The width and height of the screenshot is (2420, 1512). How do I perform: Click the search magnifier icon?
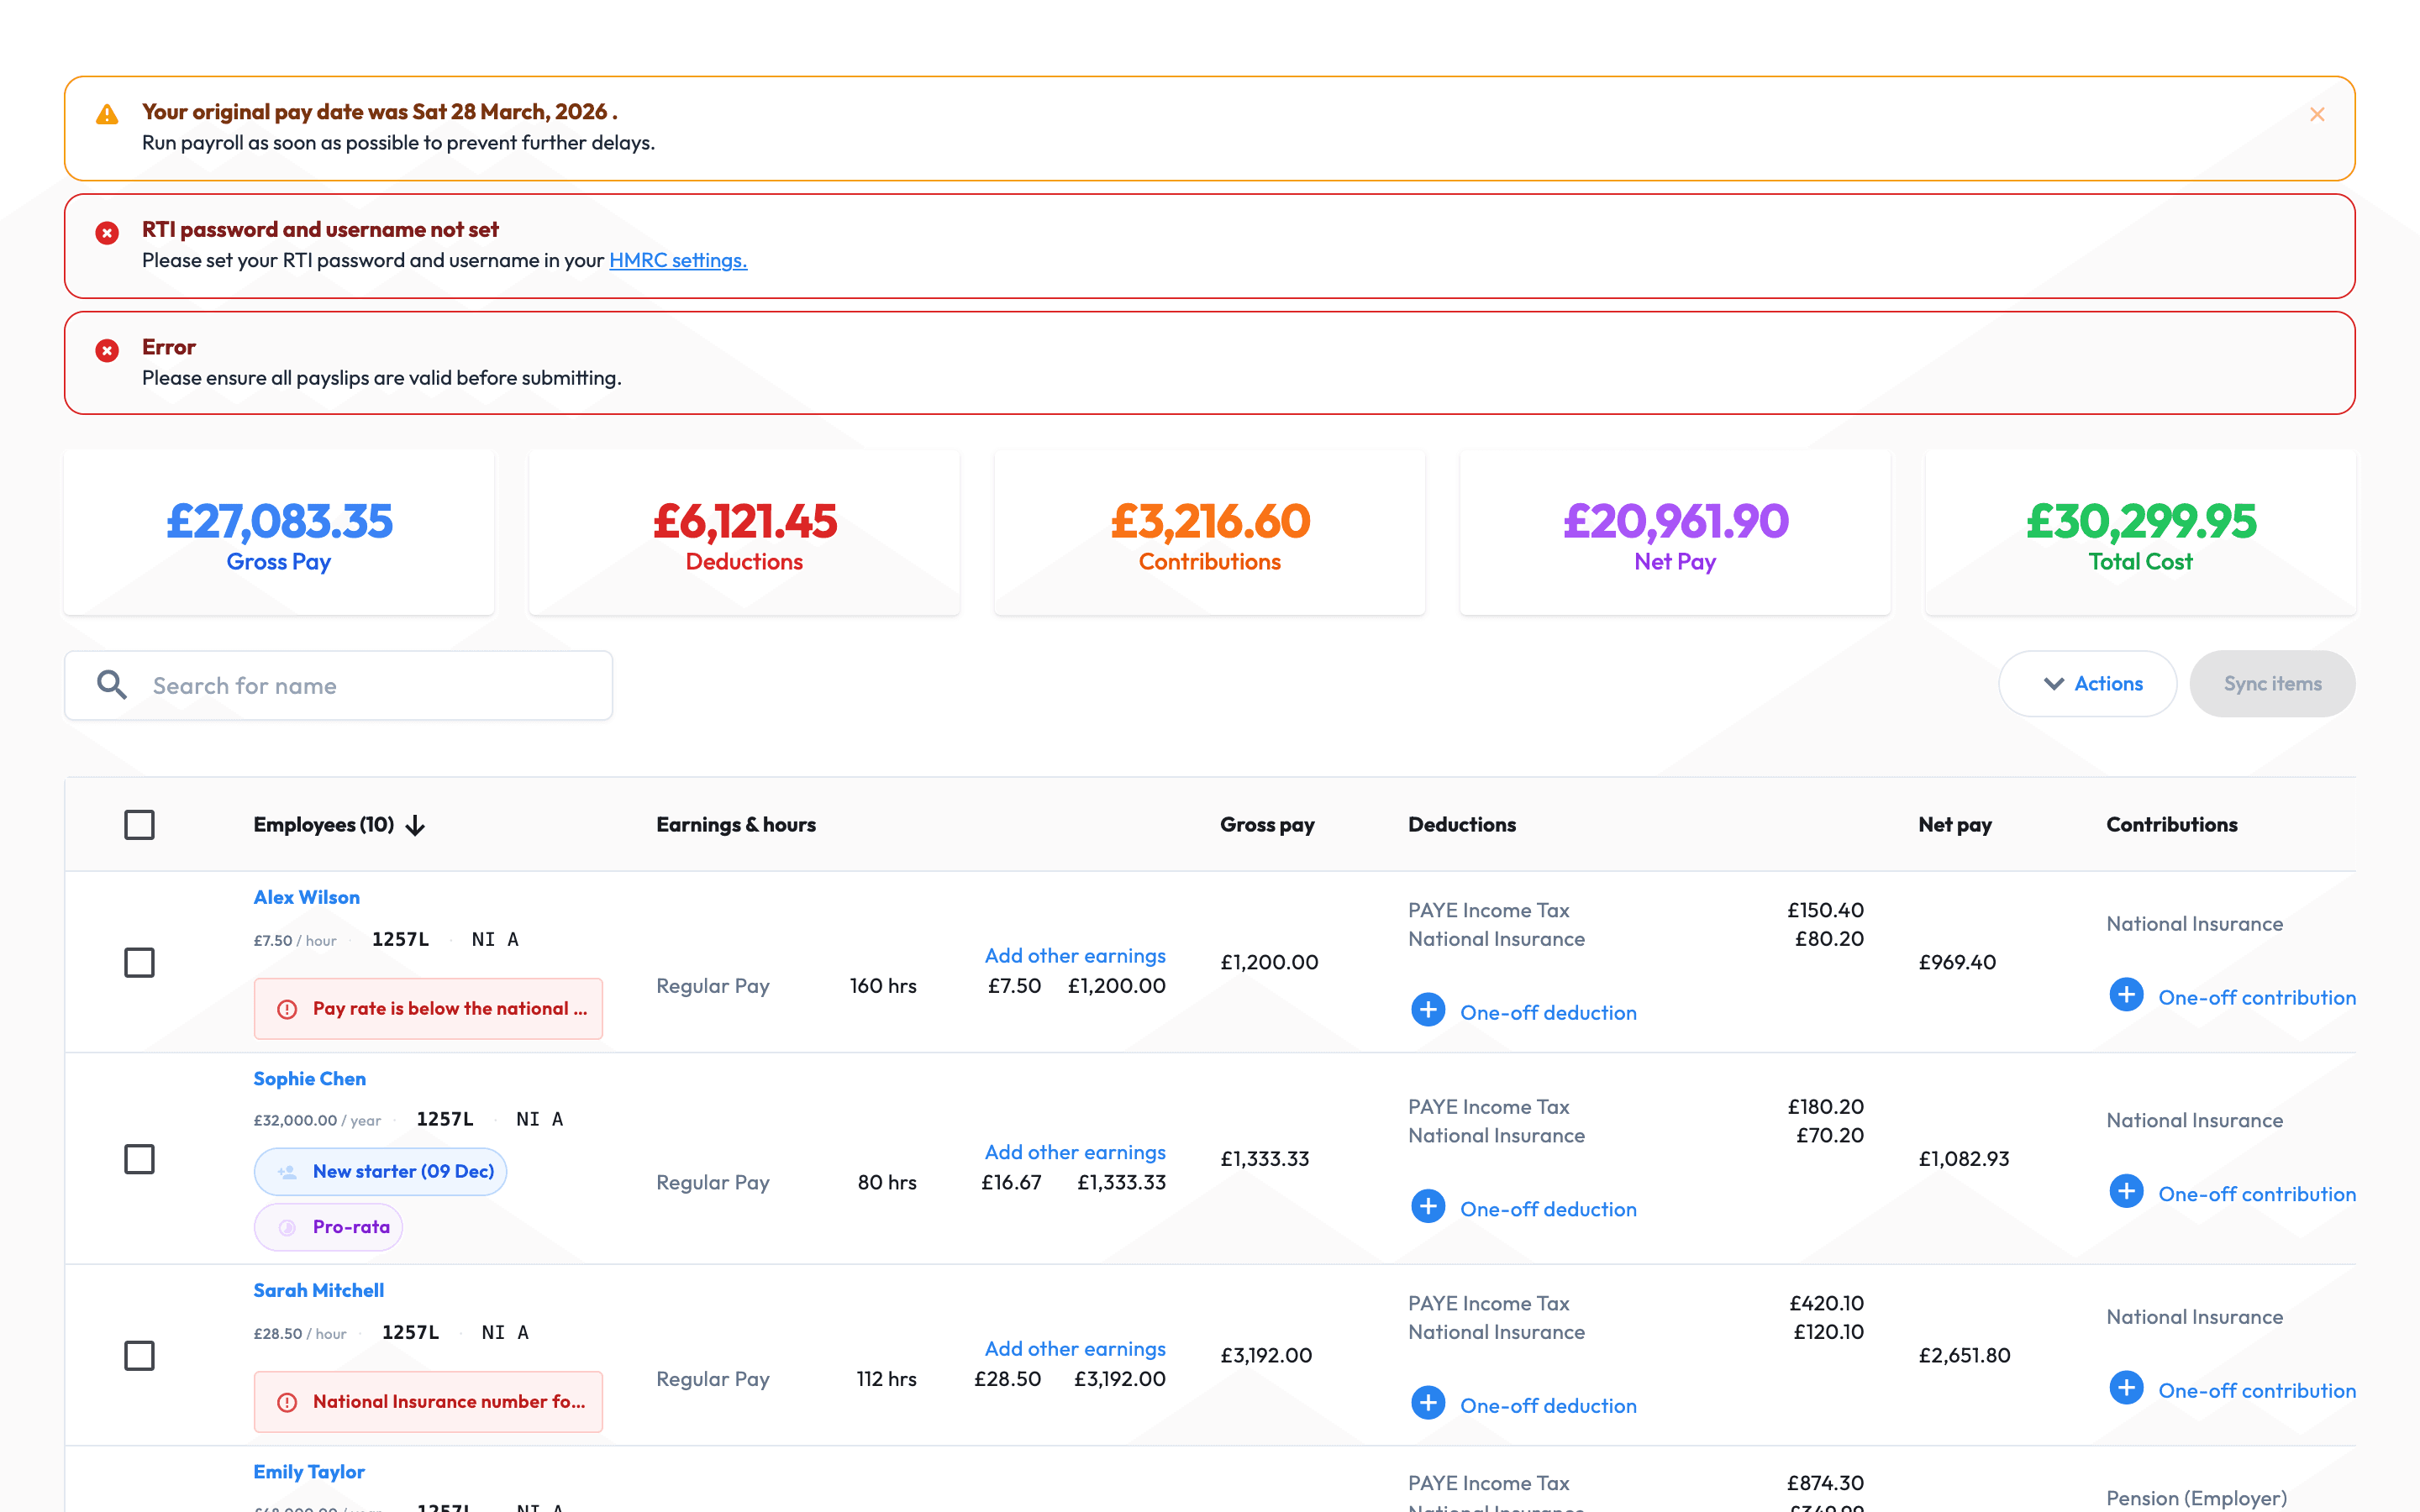tap(112, 685)
